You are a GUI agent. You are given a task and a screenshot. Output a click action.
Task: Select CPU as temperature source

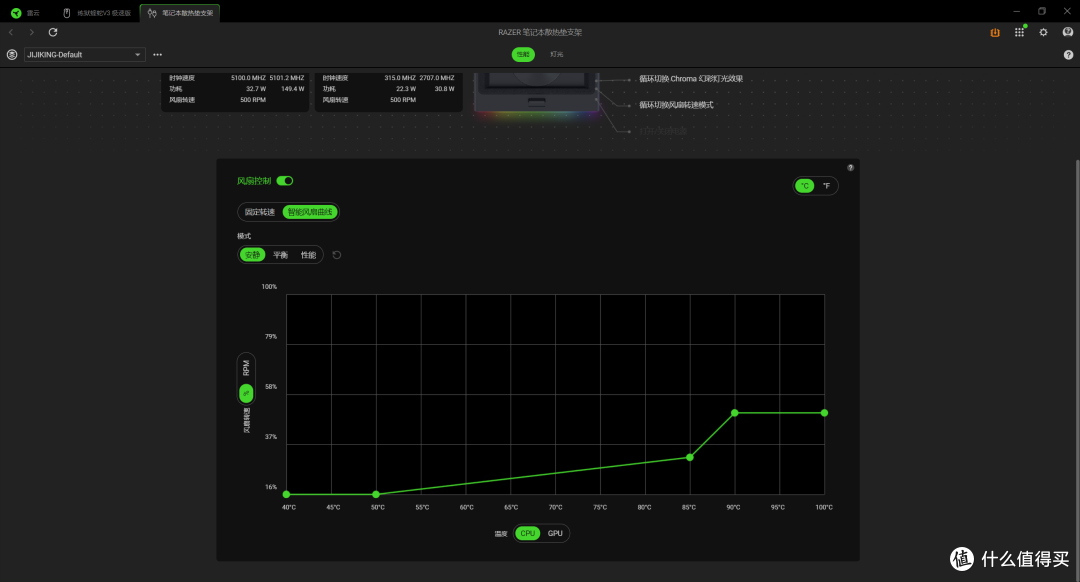tap(528, 533)
